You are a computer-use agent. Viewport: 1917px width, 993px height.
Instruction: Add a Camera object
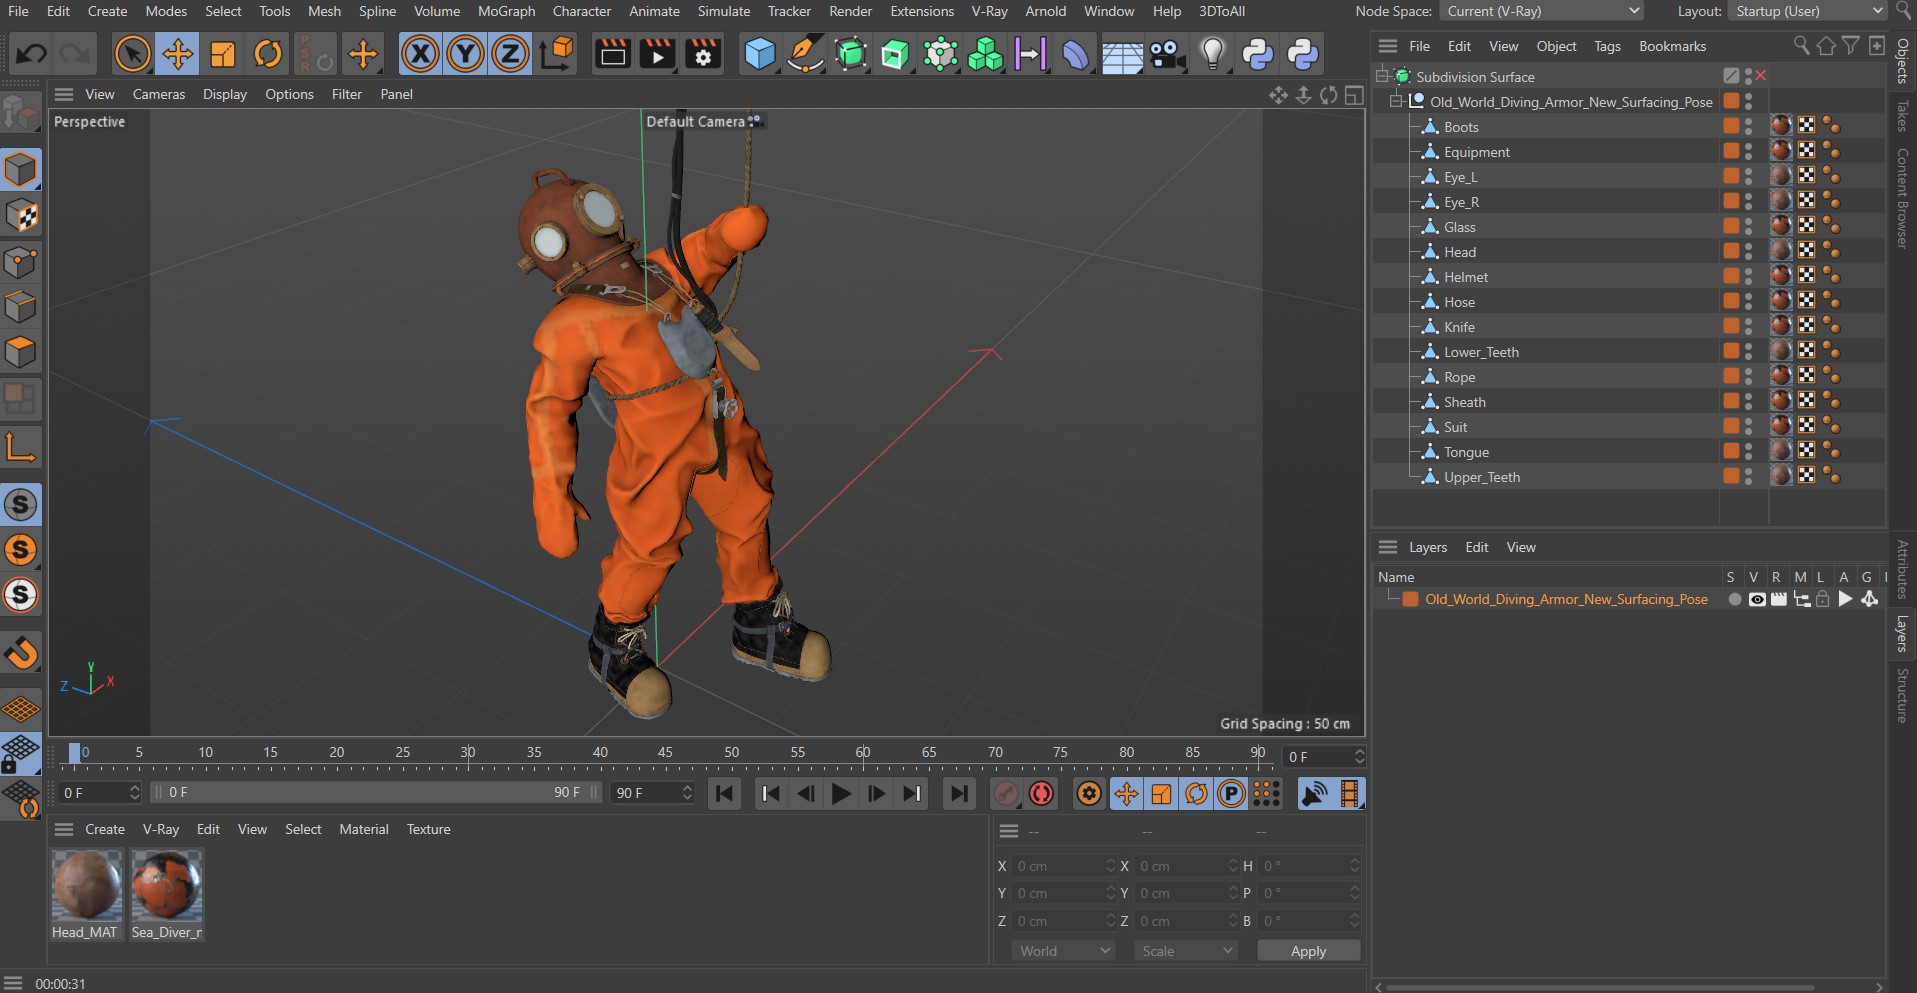point(1167,54)
